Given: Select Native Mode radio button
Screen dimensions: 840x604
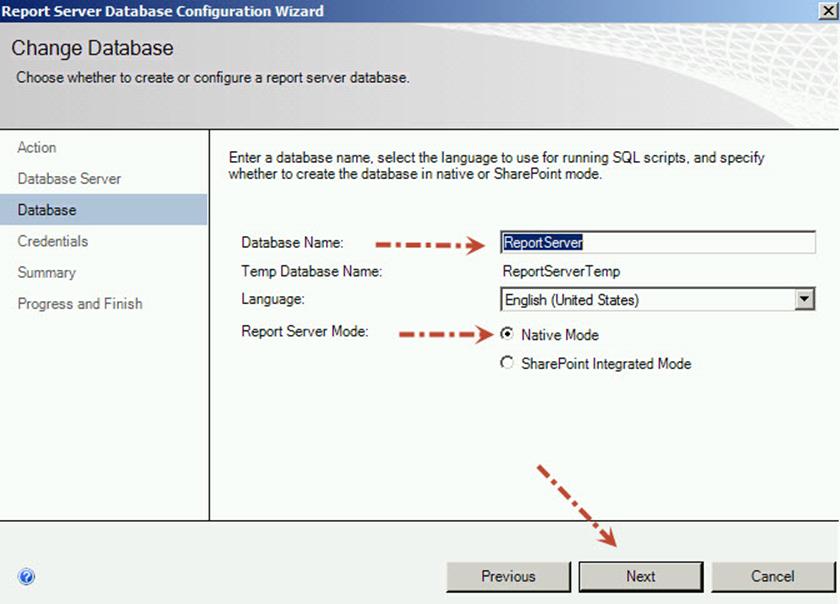Looking at the screenshot, I should pos(507,334).
